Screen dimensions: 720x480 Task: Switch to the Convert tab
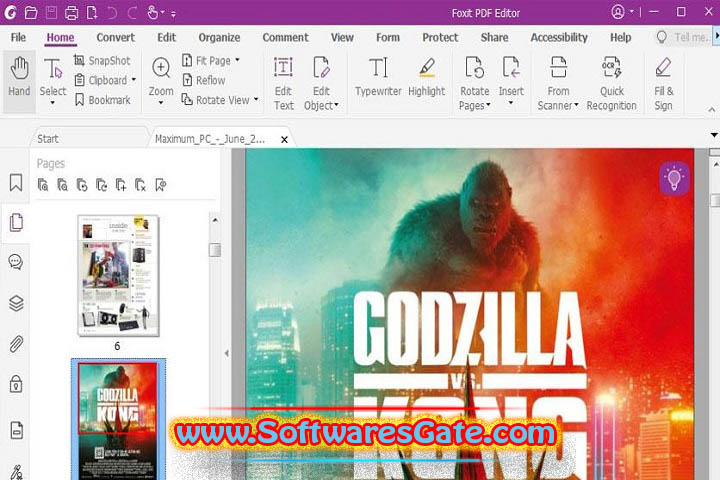(115, 38)
